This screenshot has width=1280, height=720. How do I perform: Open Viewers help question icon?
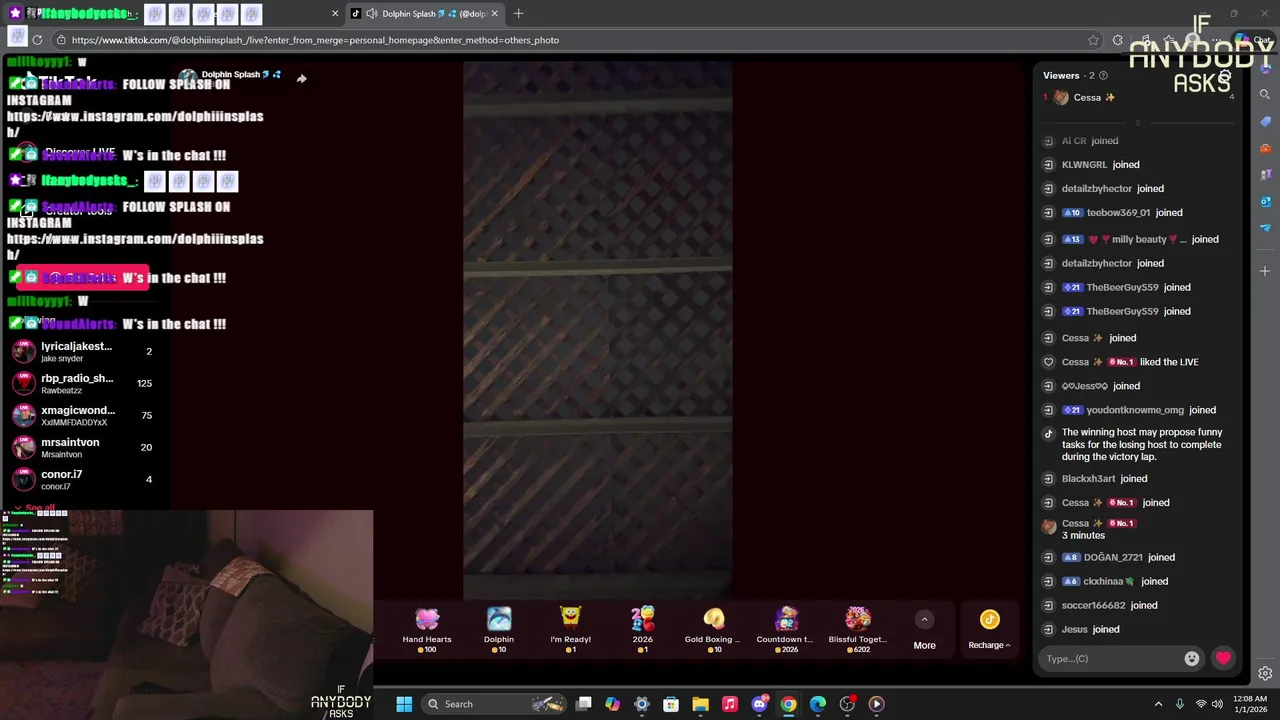1103,75
